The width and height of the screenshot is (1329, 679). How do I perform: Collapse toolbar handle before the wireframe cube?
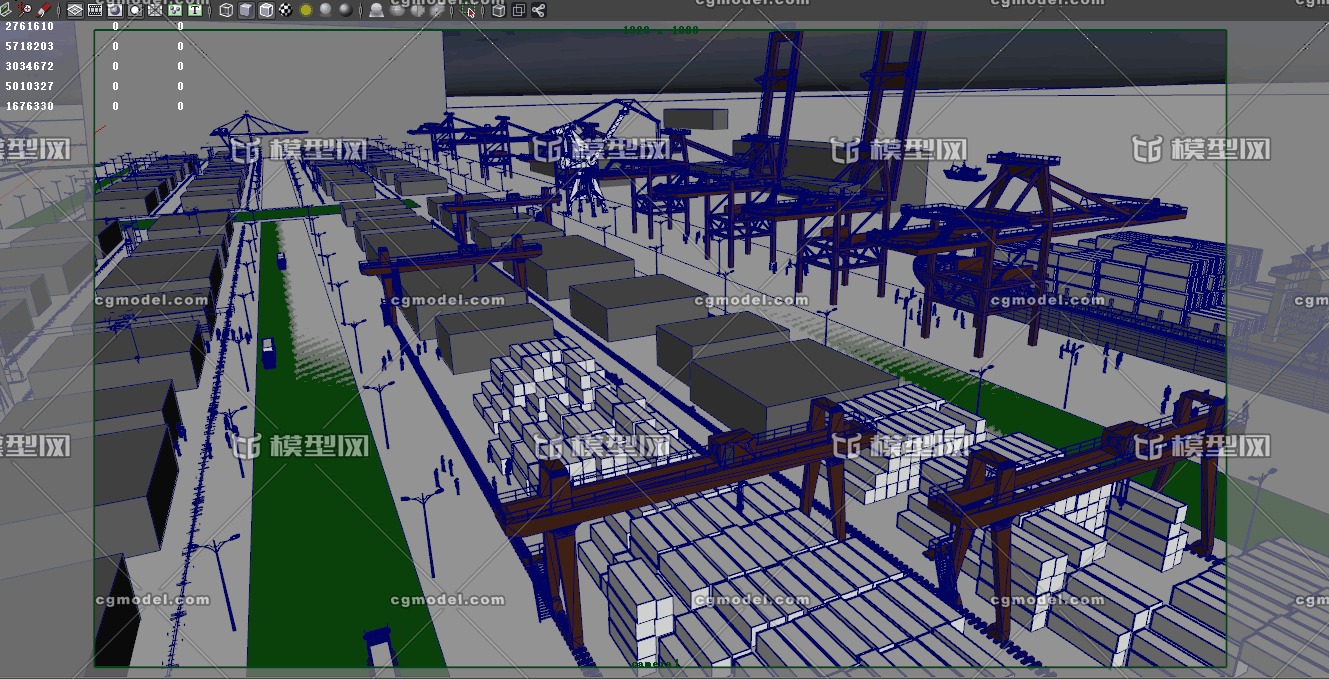coord(211,10)
